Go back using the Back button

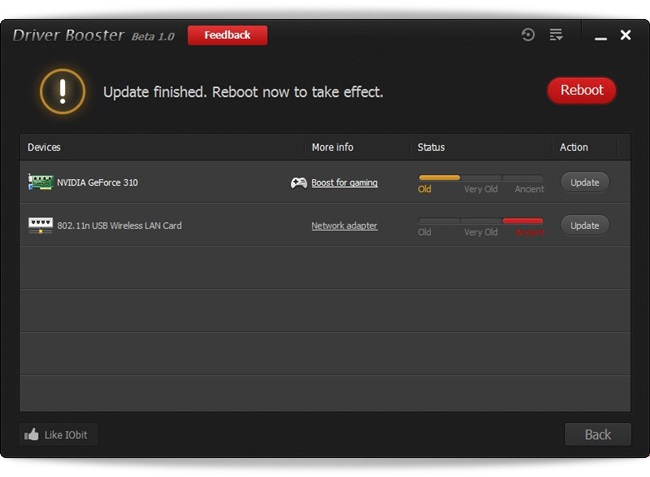tap(598, 434)
